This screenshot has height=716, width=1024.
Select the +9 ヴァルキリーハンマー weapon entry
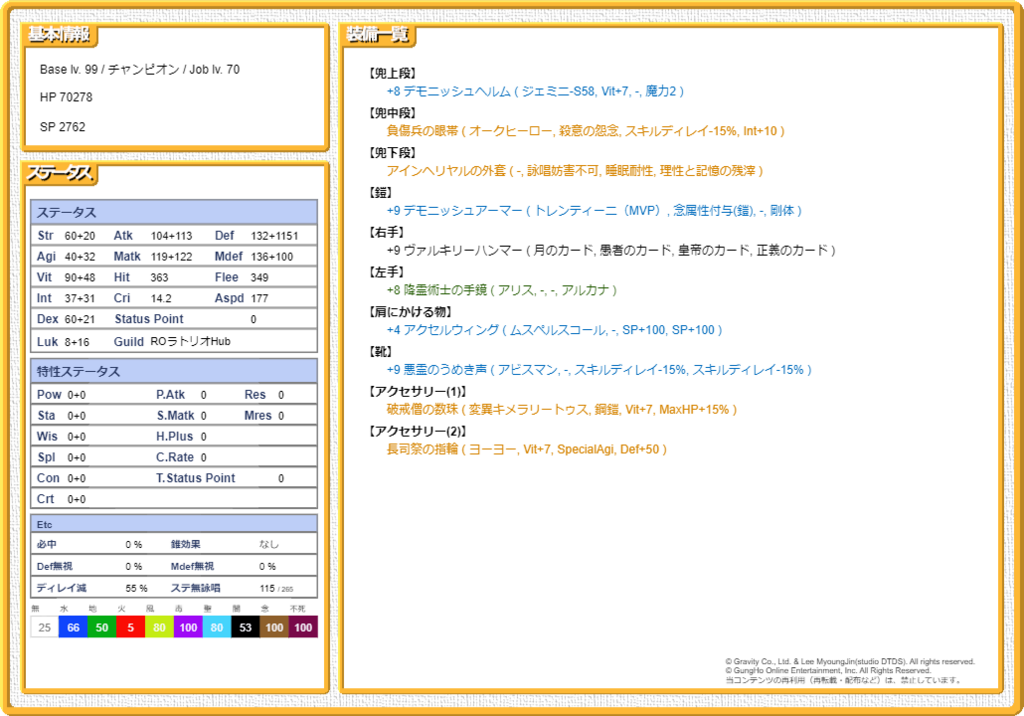click(610, 250)
